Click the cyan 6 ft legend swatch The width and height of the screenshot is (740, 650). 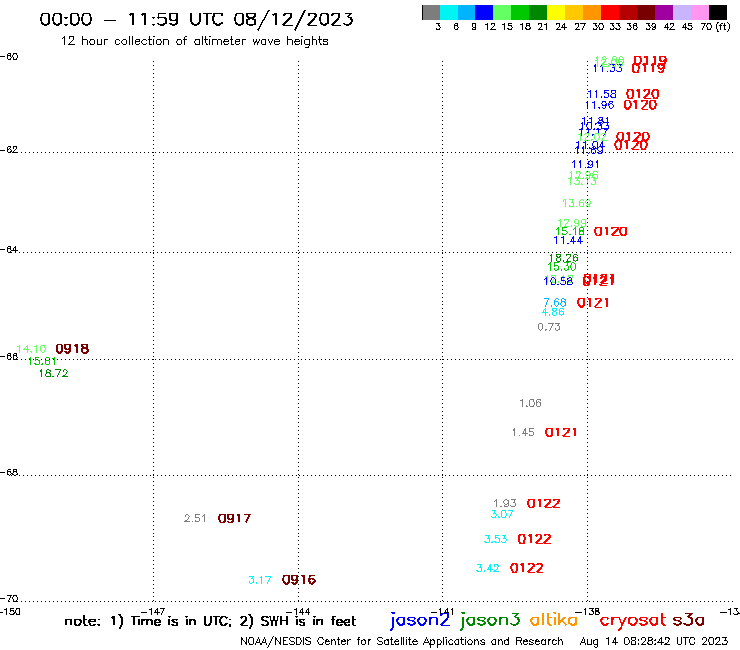tap(449, 12)
